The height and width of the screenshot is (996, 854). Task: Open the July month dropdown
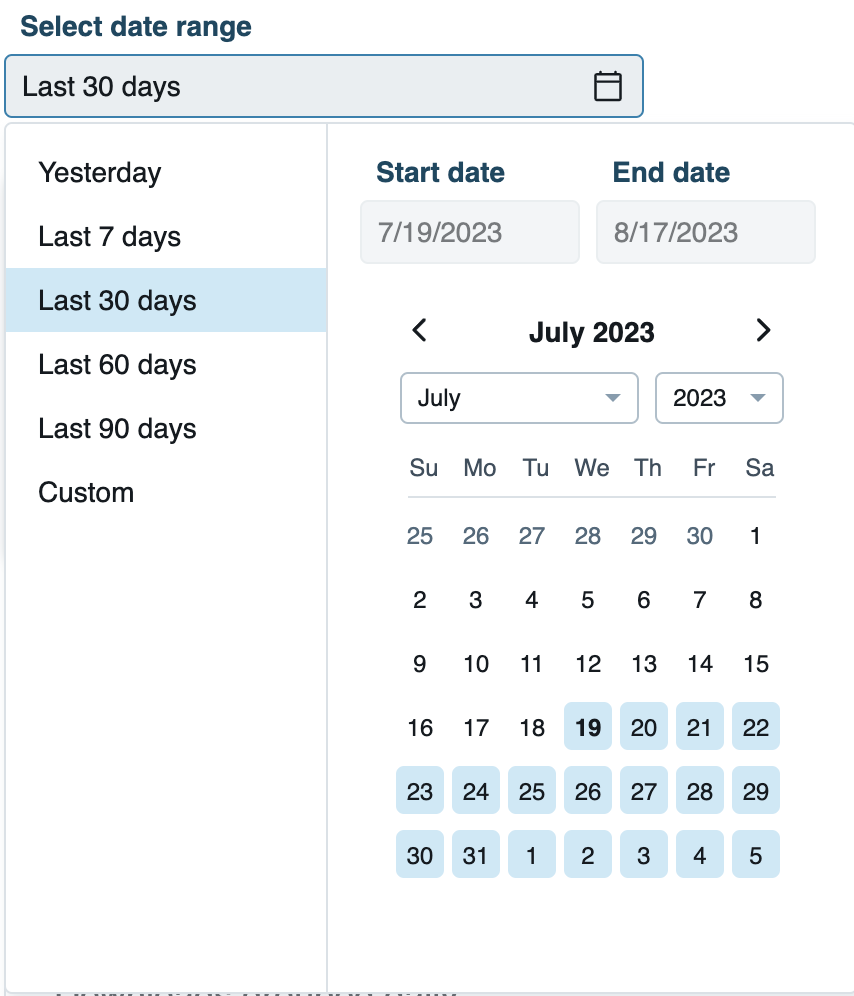tap(519, 398)
